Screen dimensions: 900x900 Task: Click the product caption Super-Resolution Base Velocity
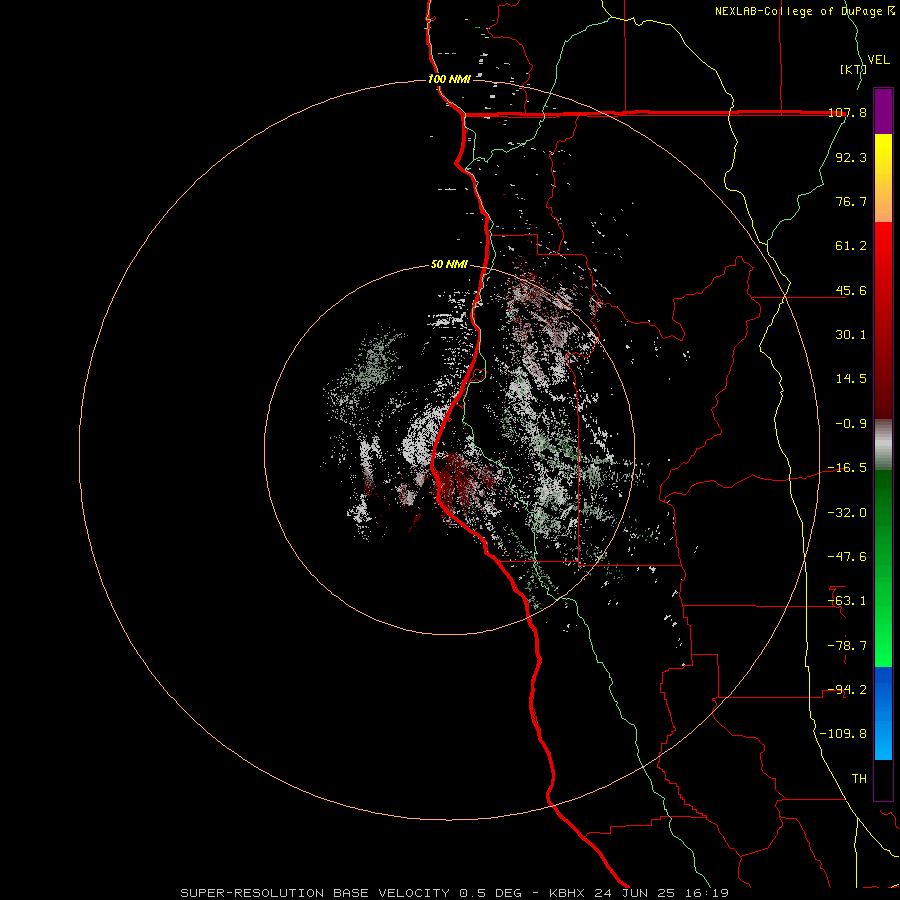(x=317, y=893)
